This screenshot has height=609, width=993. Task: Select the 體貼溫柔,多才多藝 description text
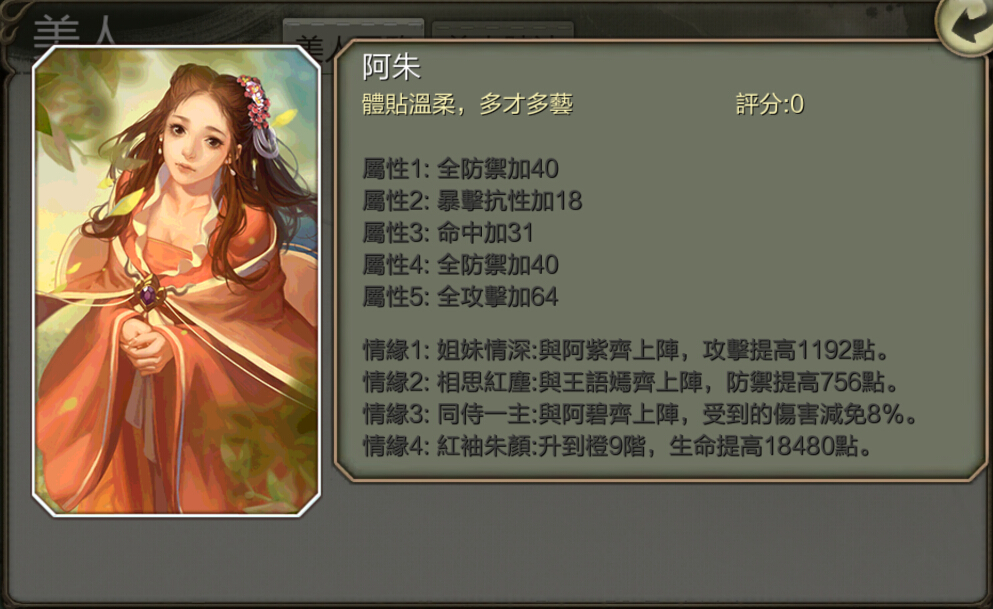tap(467, 104)
